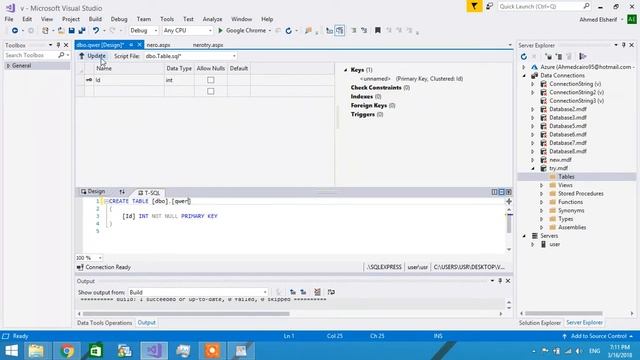Click the Save toolbar icon
The width and height of the screenshot is (640, 360).
pos(71,31)
